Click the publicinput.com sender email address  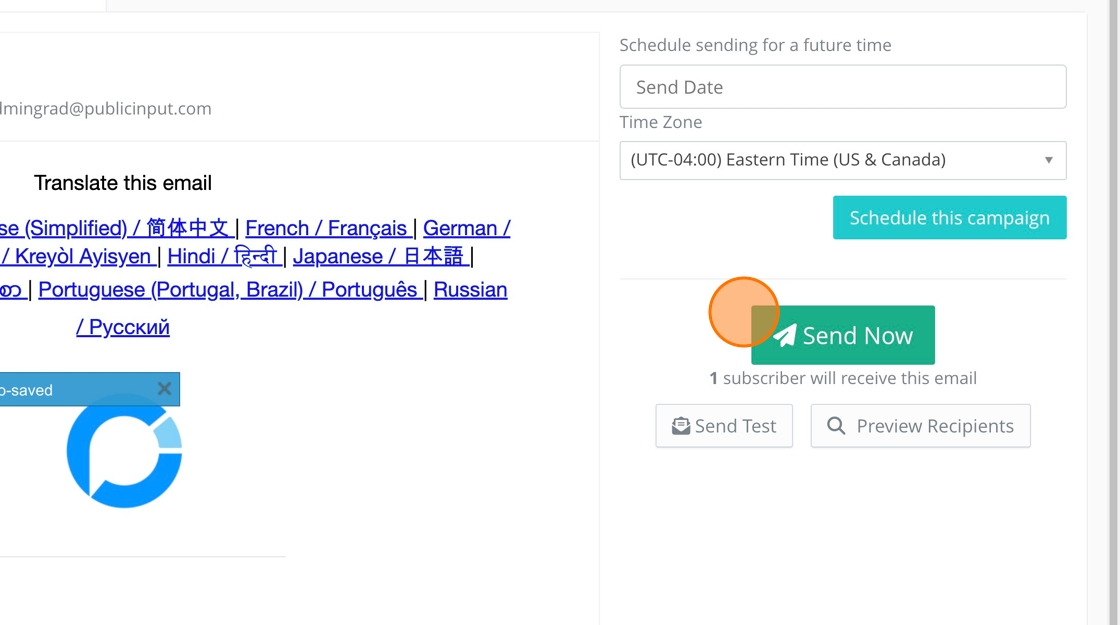click(106, 108)
